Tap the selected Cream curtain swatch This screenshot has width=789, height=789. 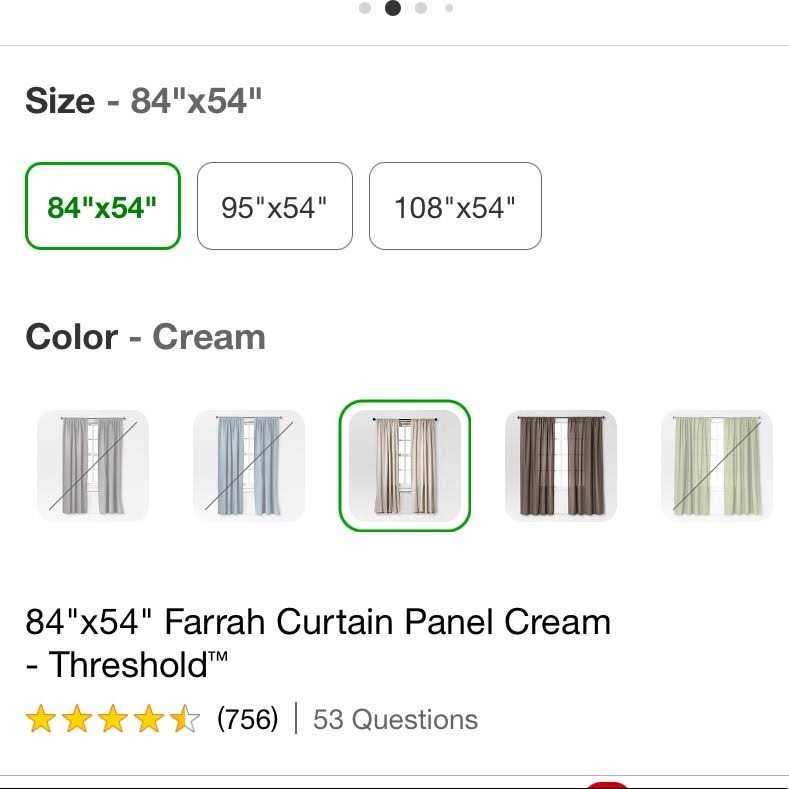405,465
